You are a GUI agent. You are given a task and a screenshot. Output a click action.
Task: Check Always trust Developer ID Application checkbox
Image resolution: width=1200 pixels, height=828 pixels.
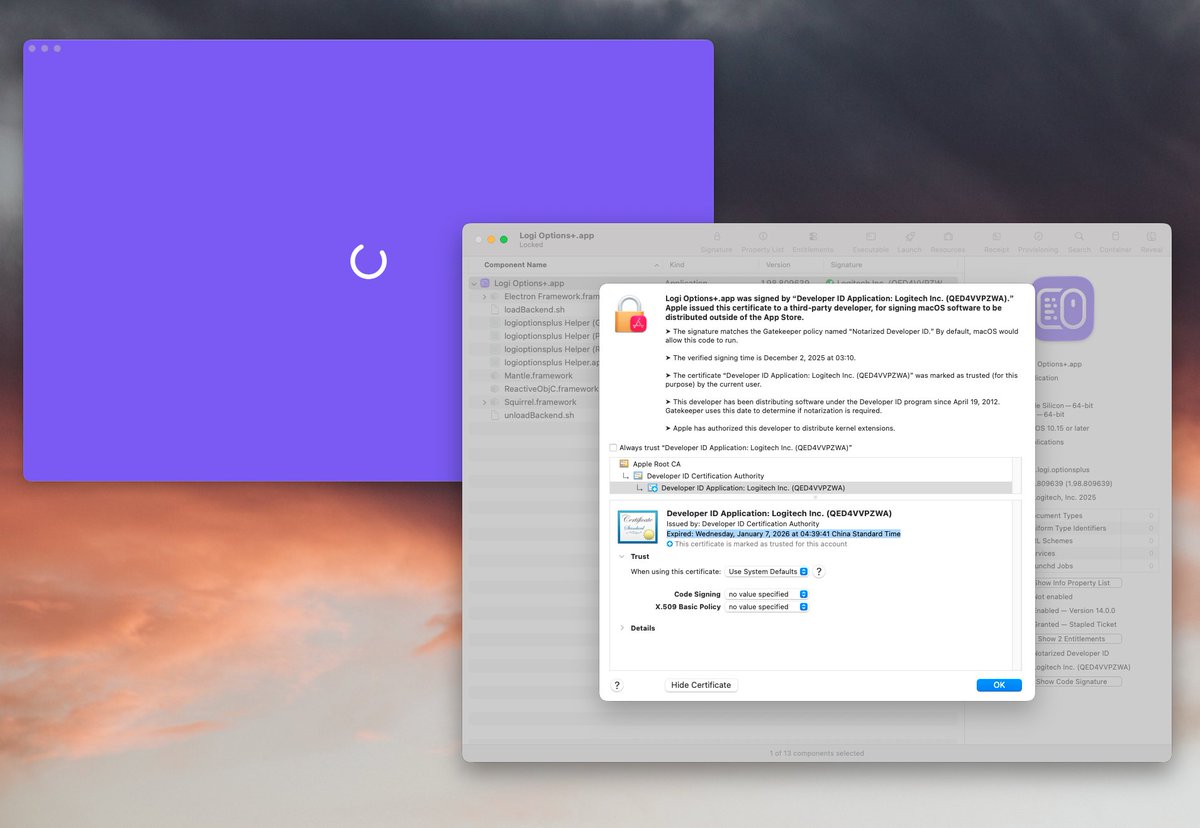click(x=613, y=448)
